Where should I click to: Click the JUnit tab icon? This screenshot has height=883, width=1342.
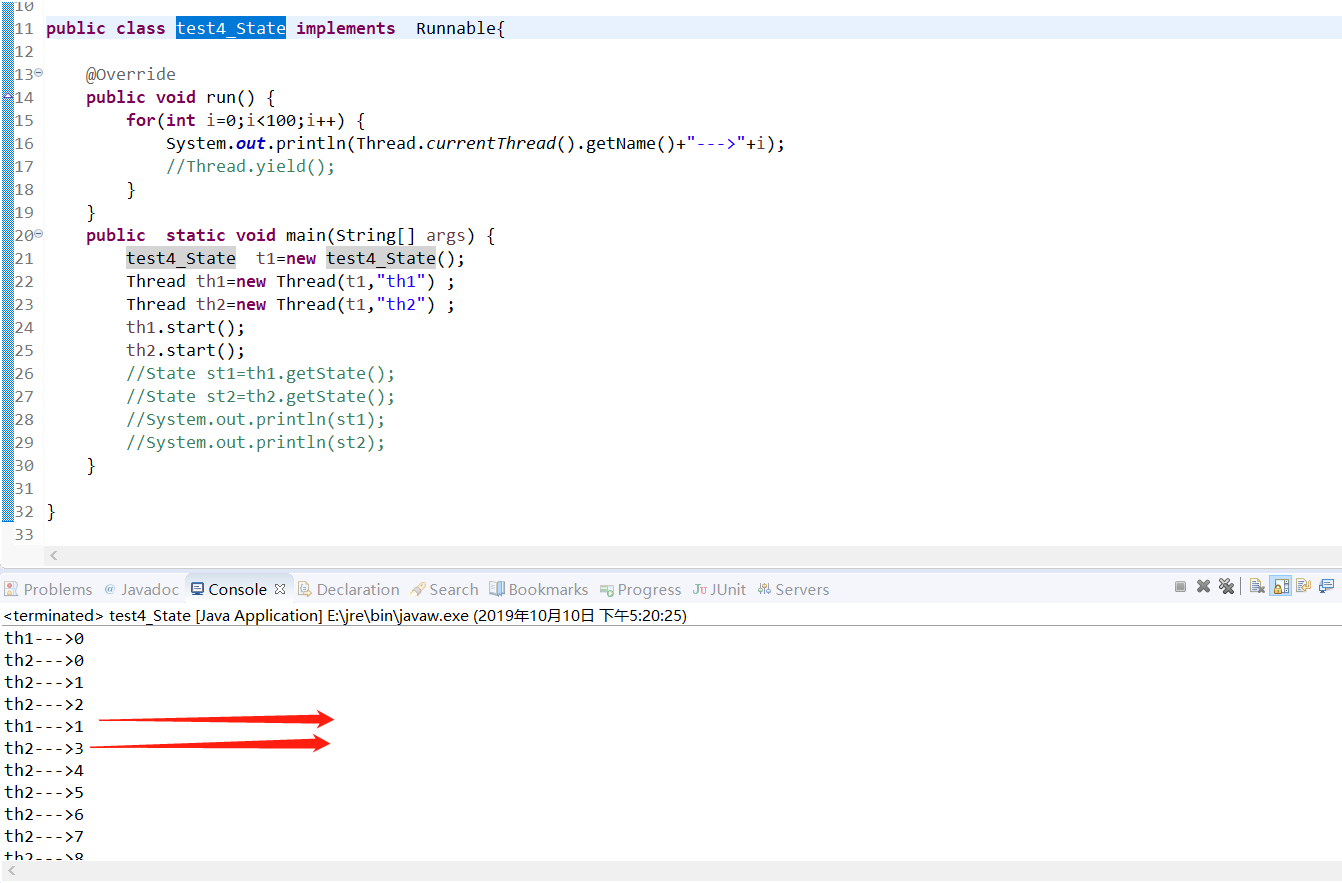(x=700, y=589)
